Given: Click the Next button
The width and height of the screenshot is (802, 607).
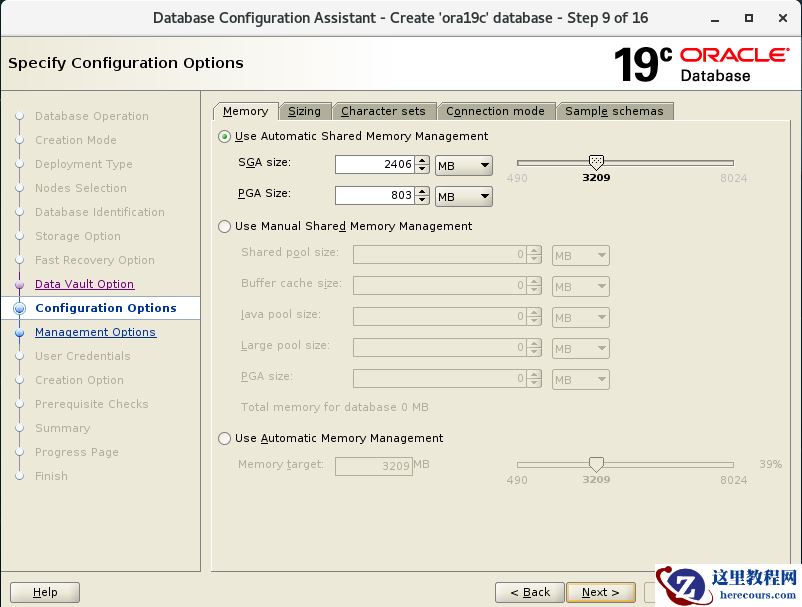Looking at the screenshot, I should point(601,592).
